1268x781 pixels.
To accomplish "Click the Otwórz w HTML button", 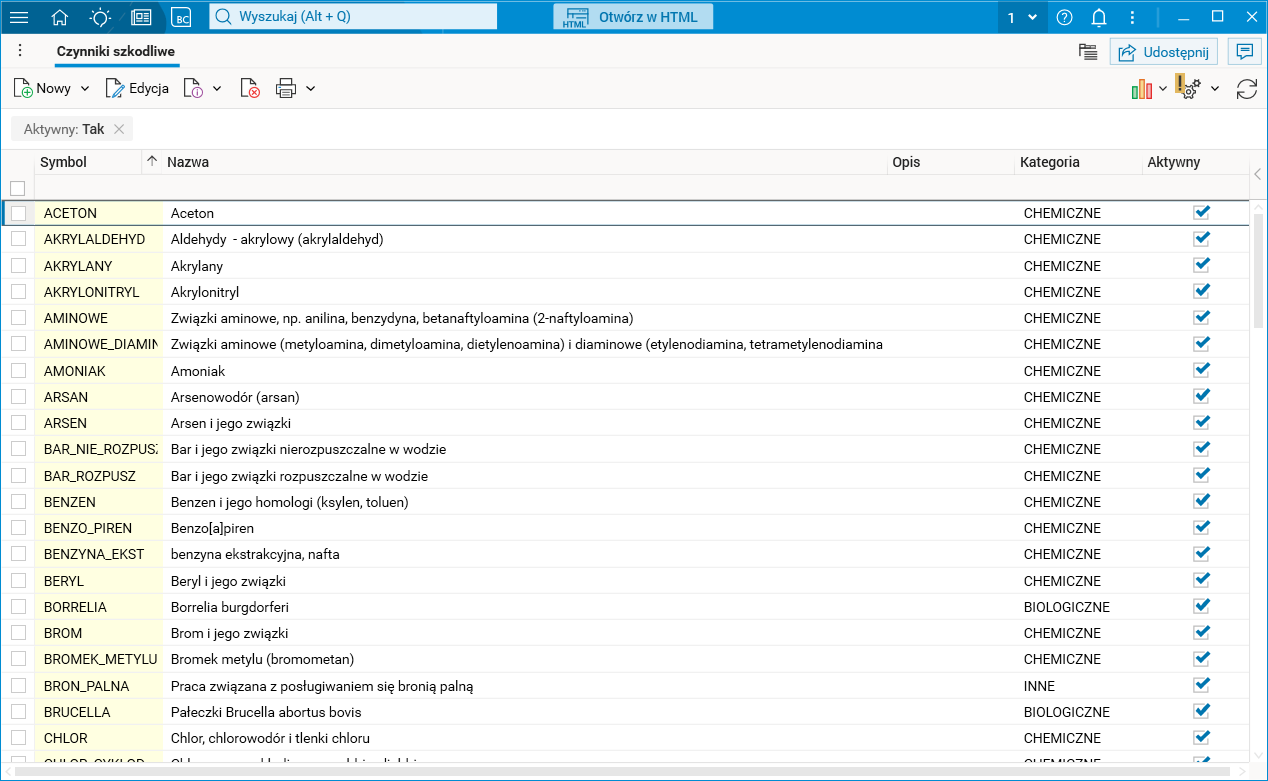I will tap(632, 17).
